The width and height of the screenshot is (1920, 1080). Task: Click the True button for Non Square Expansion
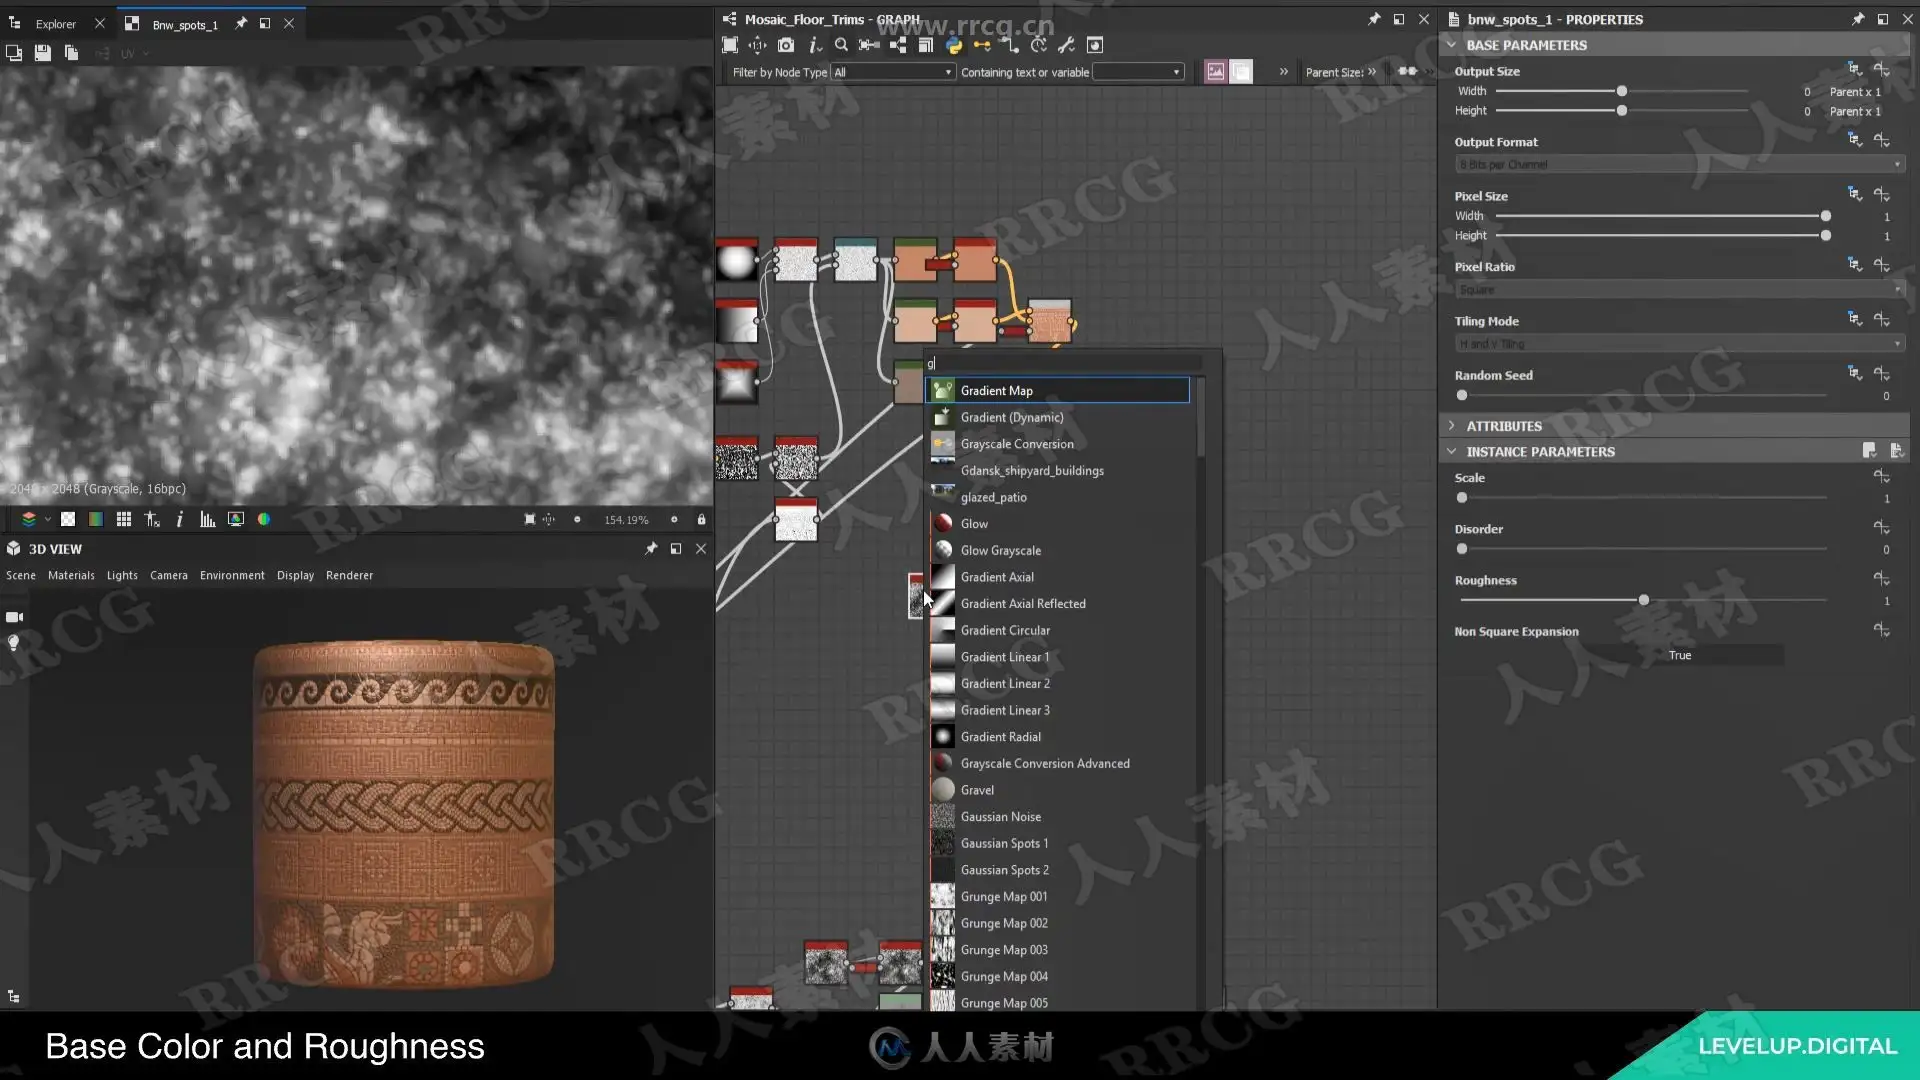click(x=1680, y=656)
